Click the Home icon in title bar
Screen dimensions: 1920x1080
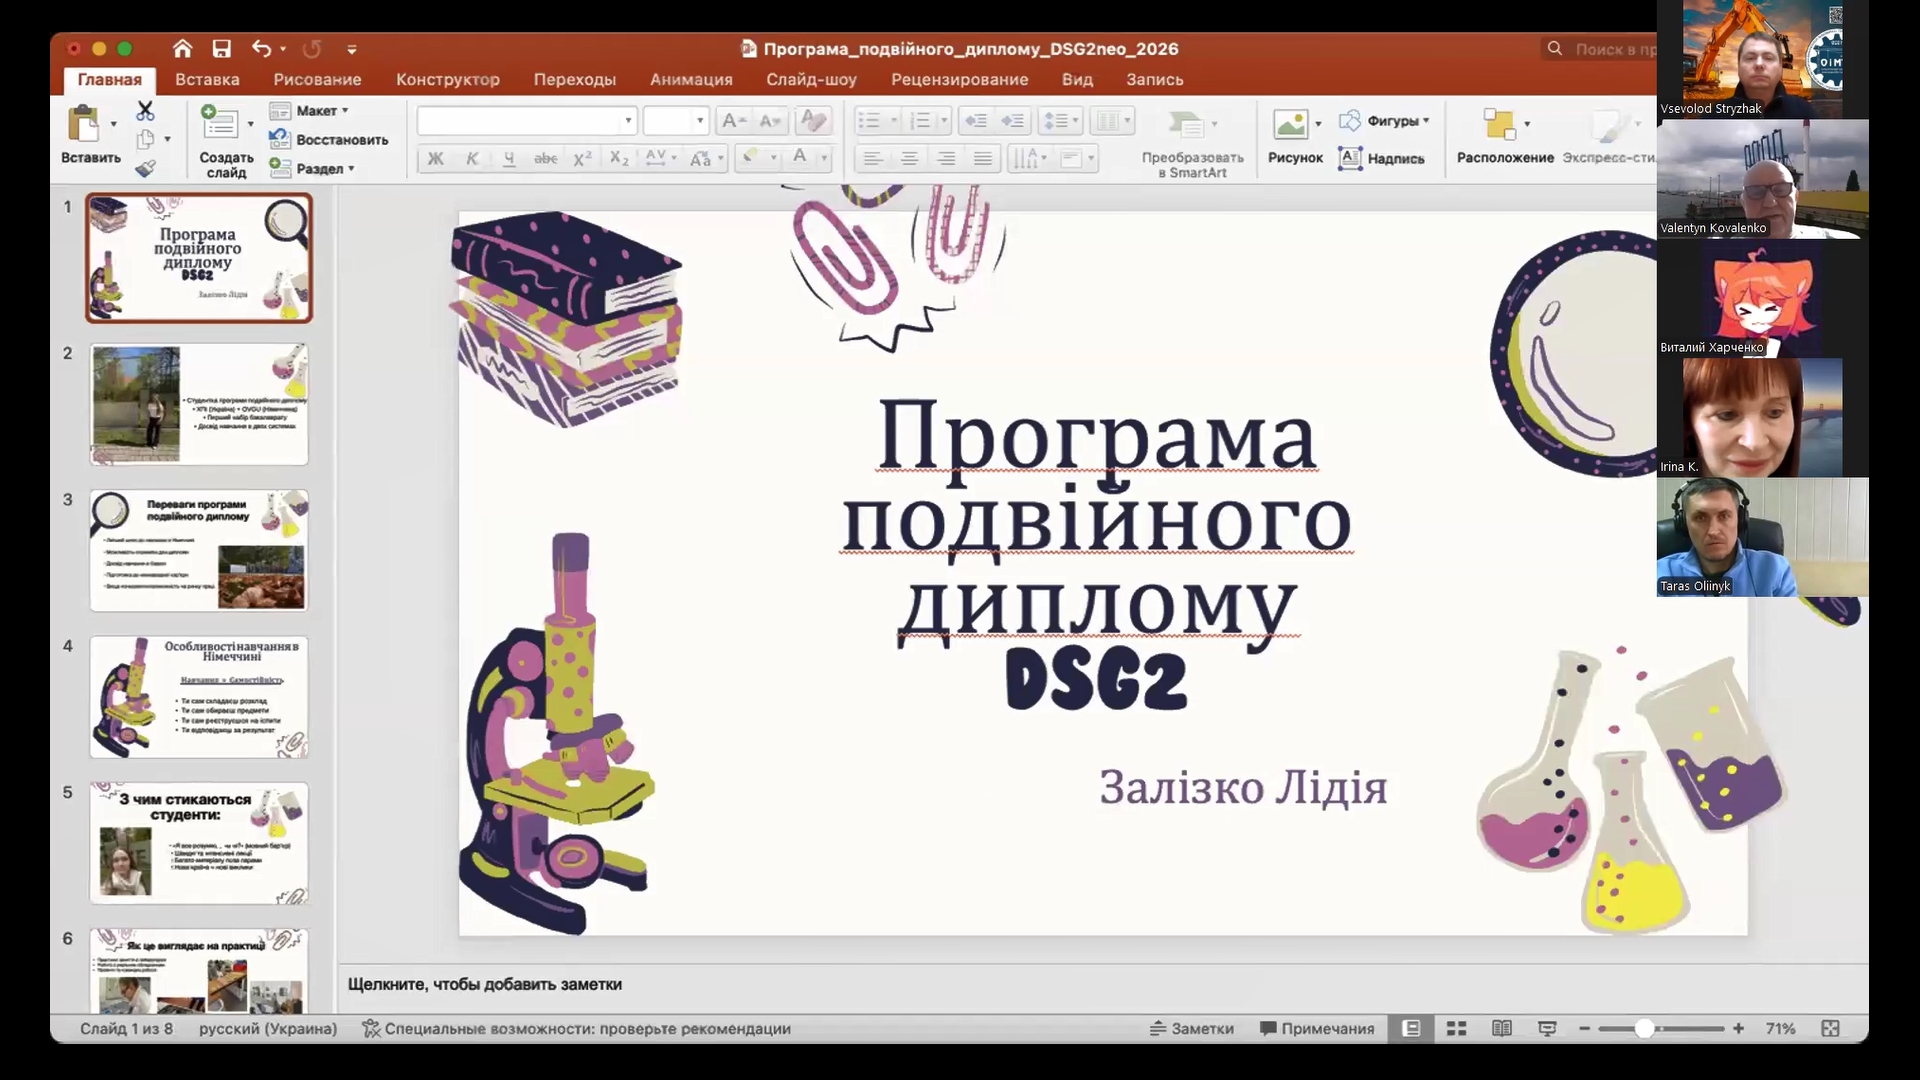(x=182, y=49)
